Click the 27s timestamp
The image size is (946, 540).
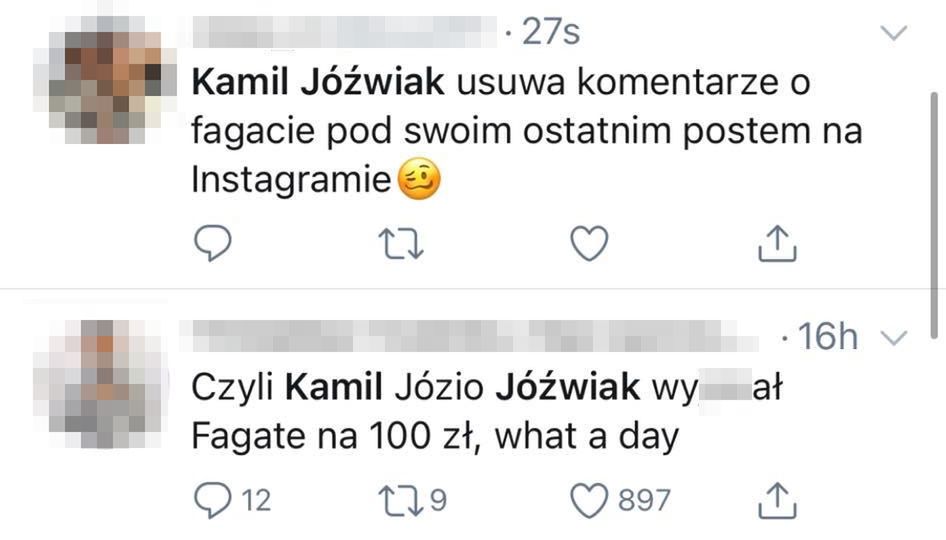[551, 34]
